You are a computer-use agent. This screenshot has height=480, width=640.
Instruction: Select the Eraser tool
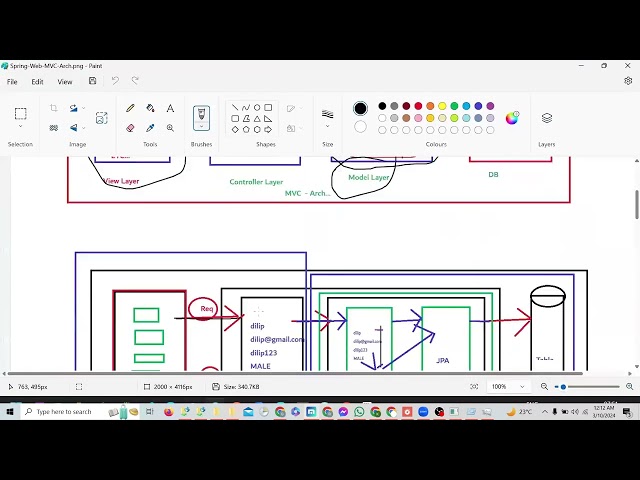tap(130, 128)
